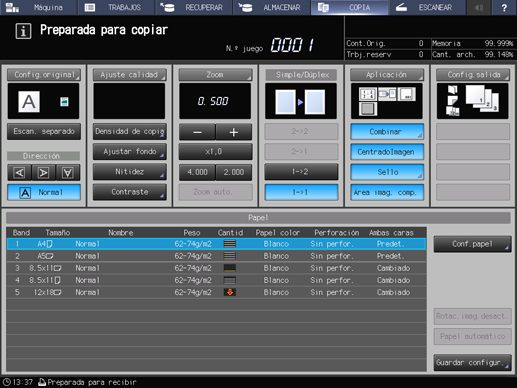Select tray 2 A5 paper row
The width and height of the screenshot is (517, 388).
point(216,256)
